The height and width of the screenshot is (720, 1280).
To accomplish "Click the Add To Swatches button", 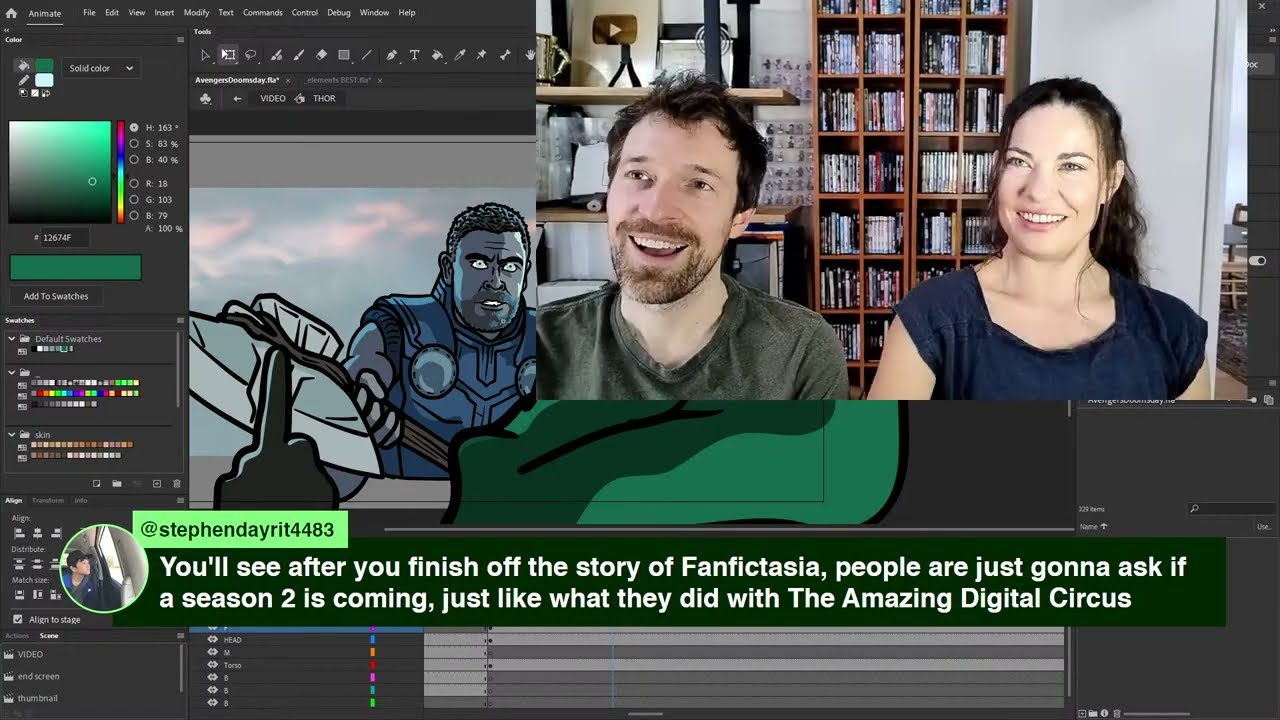I will point(56,296).
